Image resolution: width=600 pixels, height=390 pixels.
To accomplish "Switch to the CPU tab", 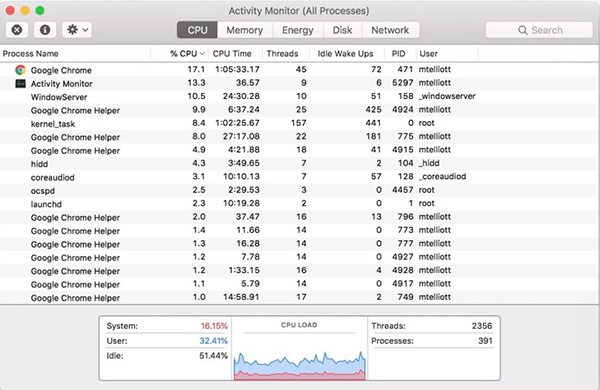I will [197, 30].
